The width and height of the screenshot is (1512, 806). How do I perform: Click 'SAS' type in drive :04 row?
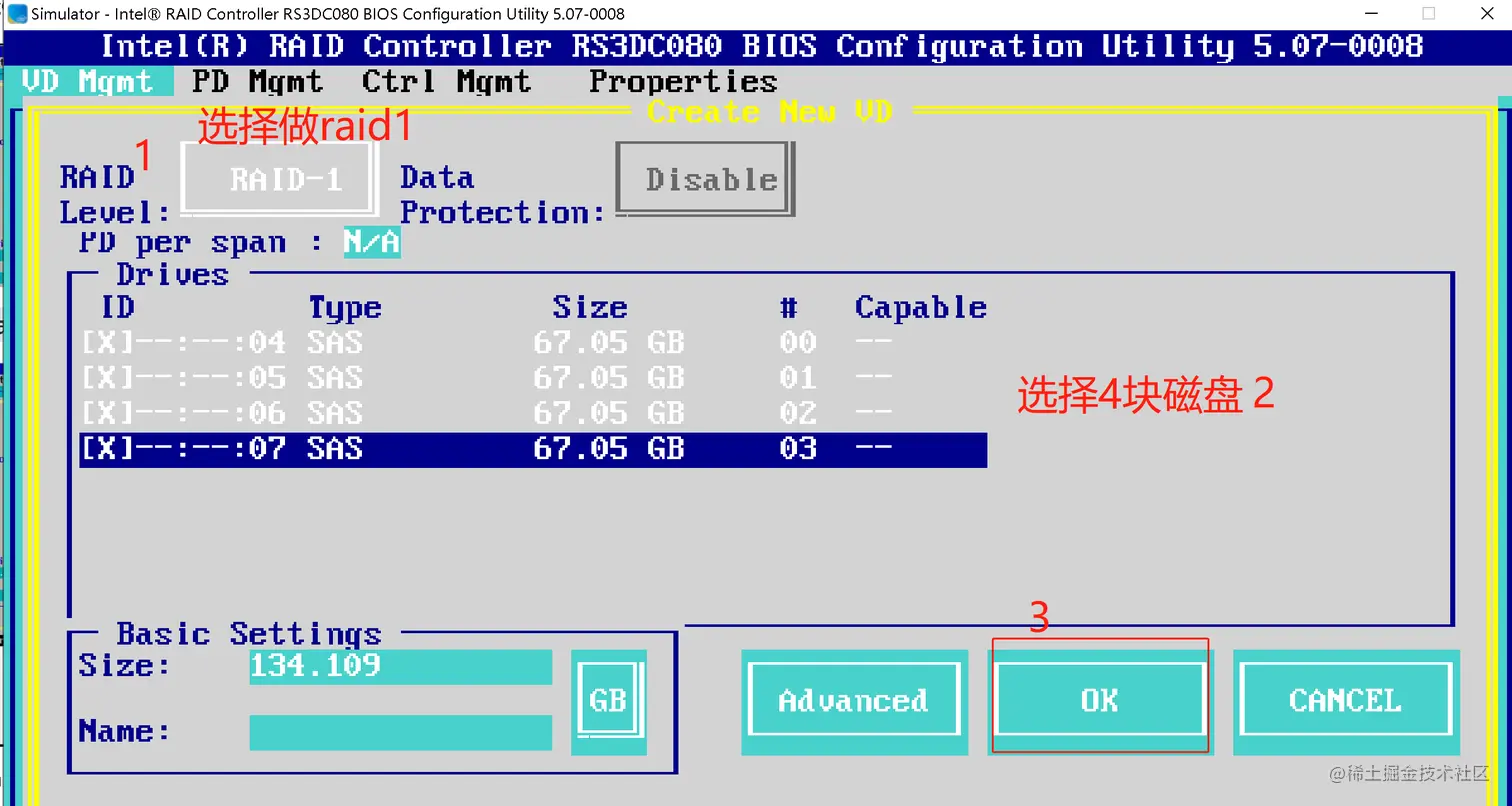[335, 343]
